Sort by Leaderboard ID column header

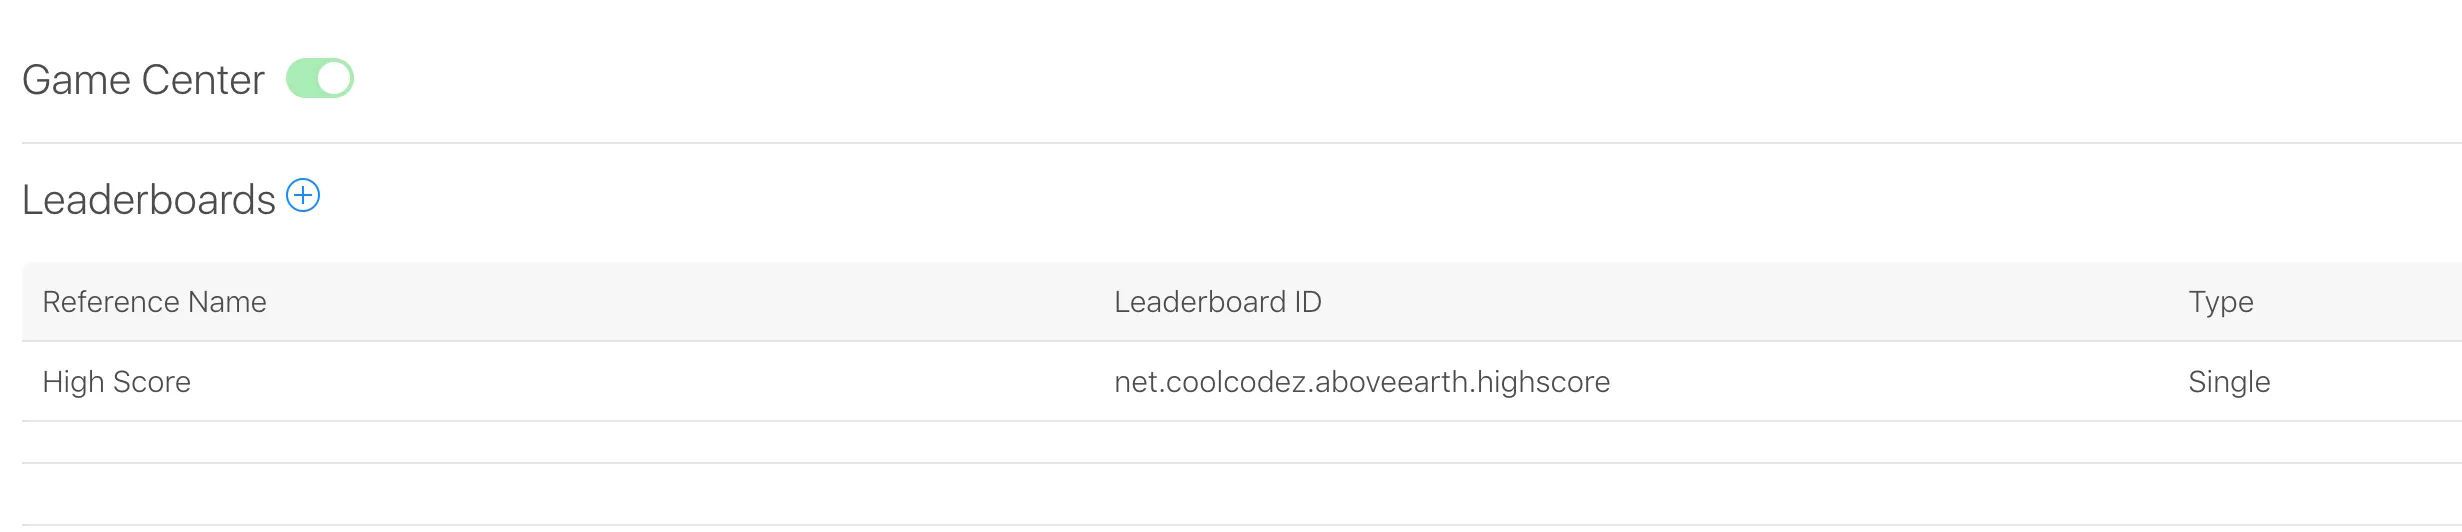(x=1217, y=302)
